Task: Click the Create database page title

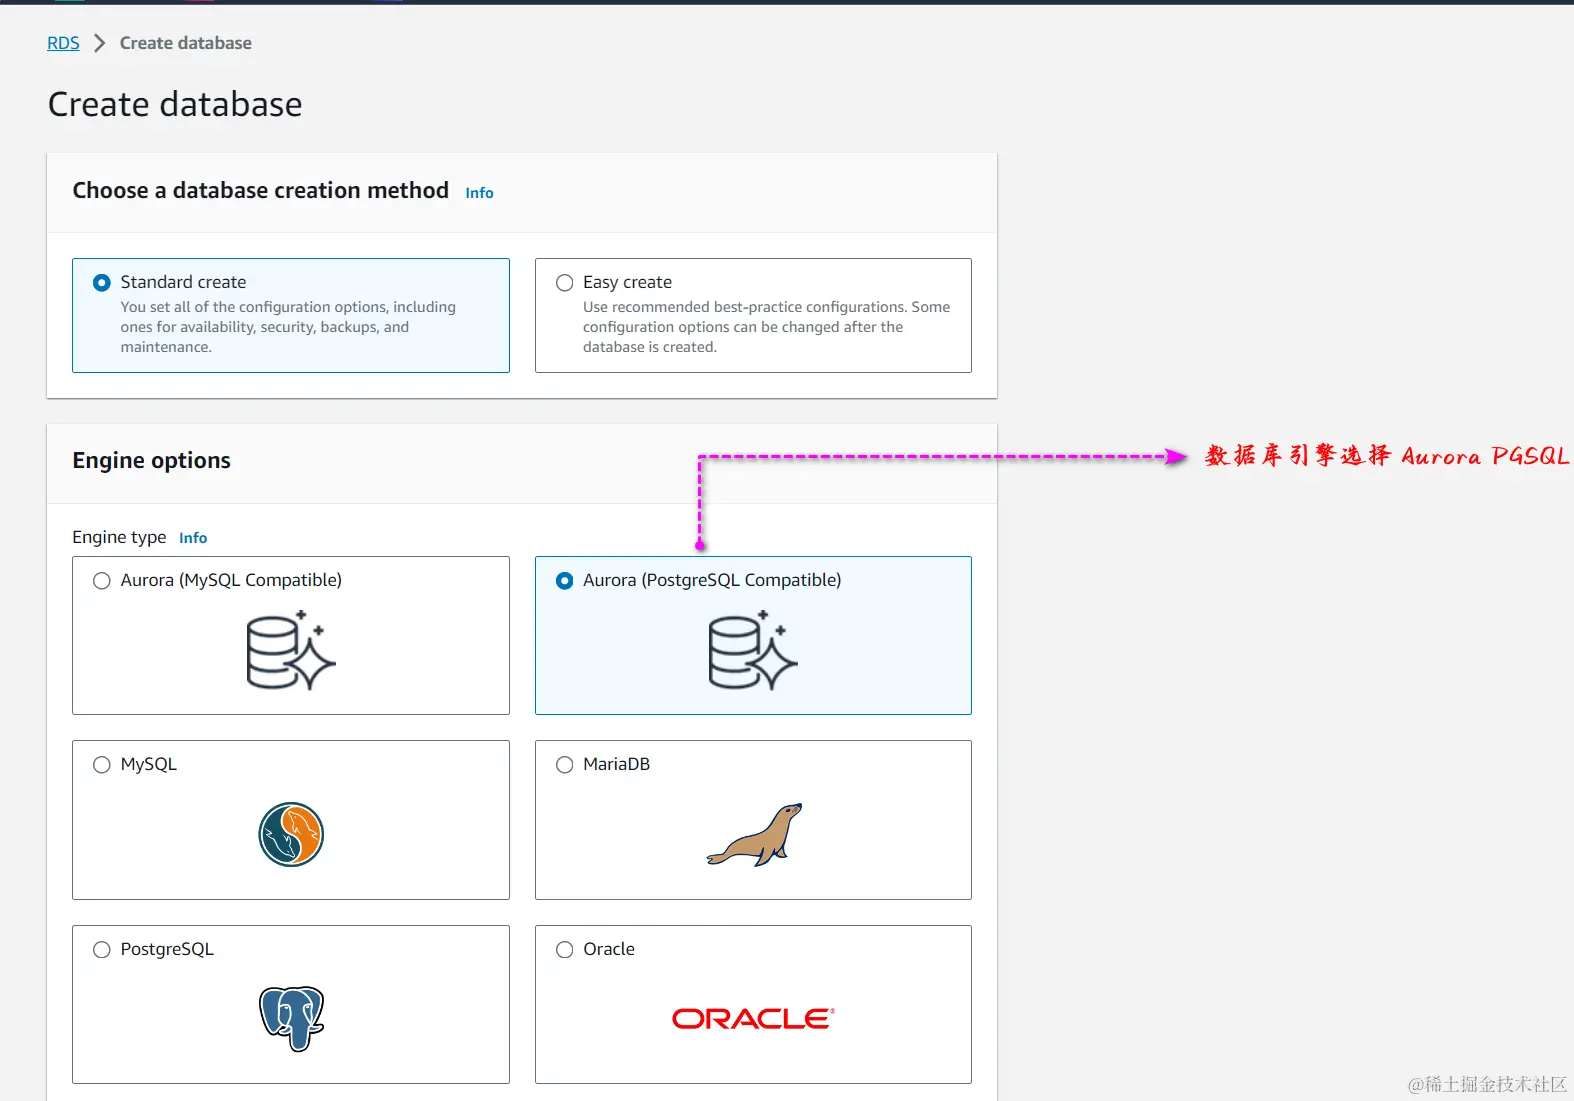Action: pyautogui.click(x=175, y=104)
